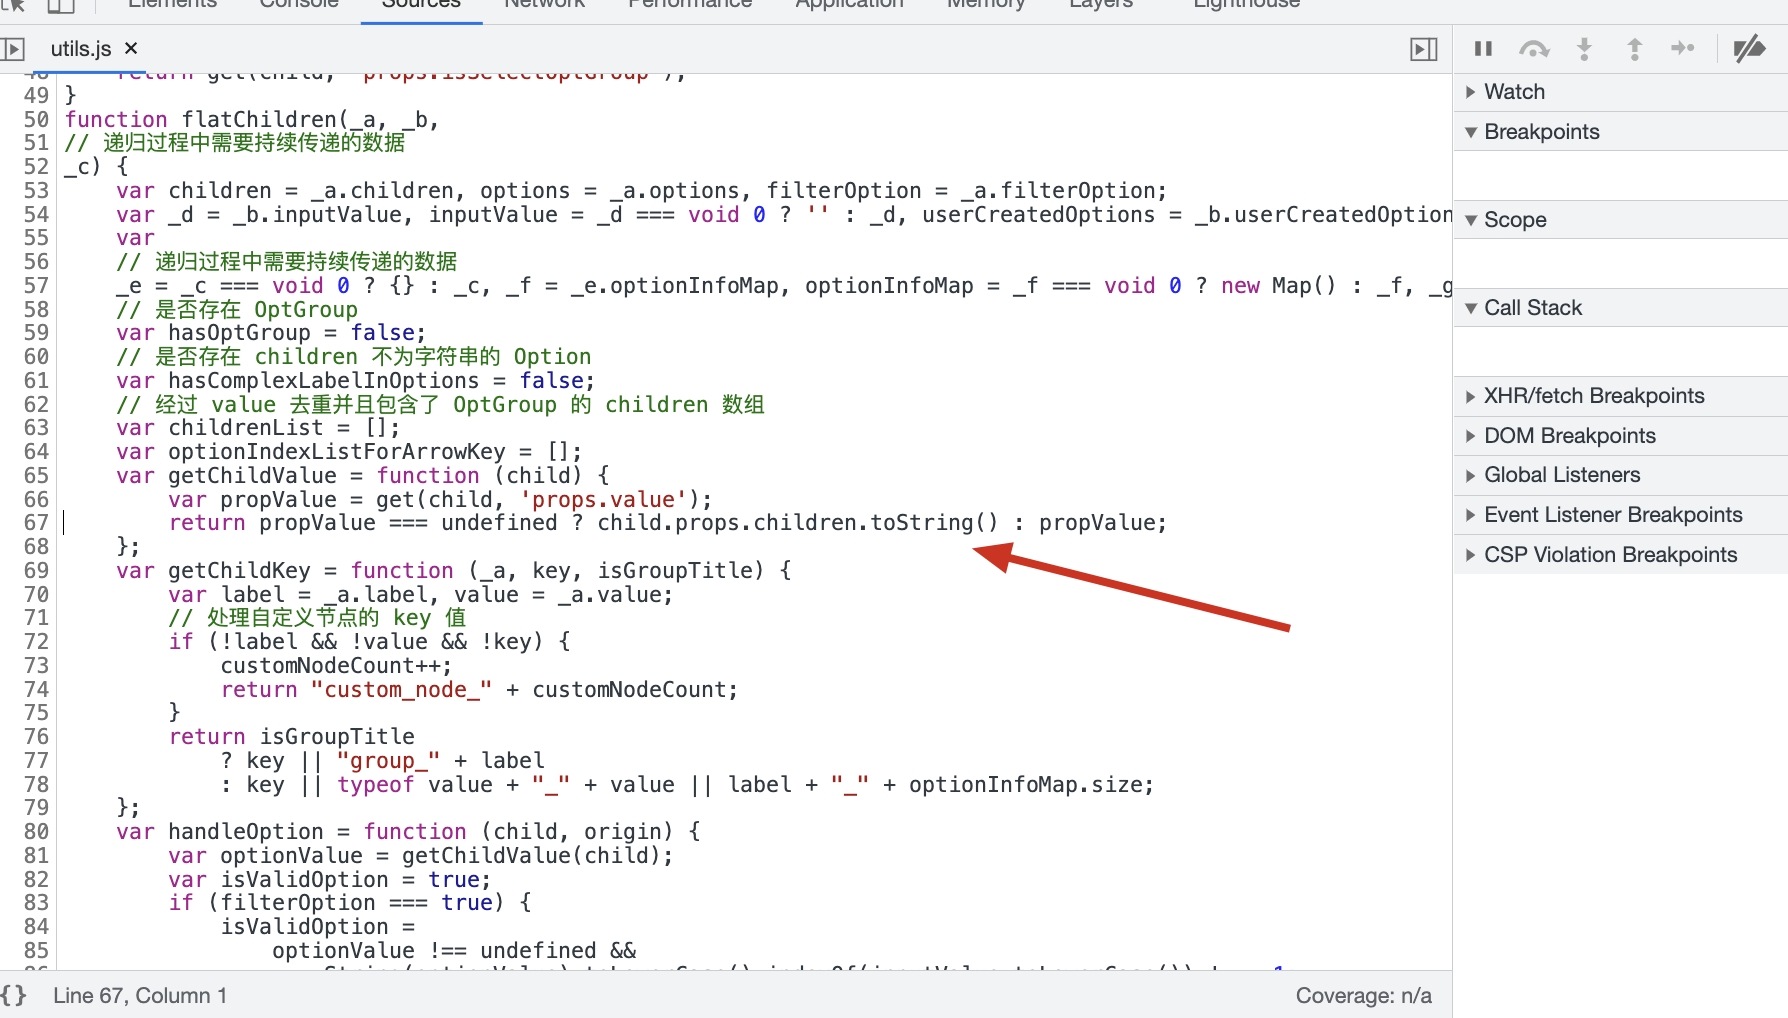Set a breakpoint on line 67 gutter
The image size is (1788, 1018).
[36, 522]
